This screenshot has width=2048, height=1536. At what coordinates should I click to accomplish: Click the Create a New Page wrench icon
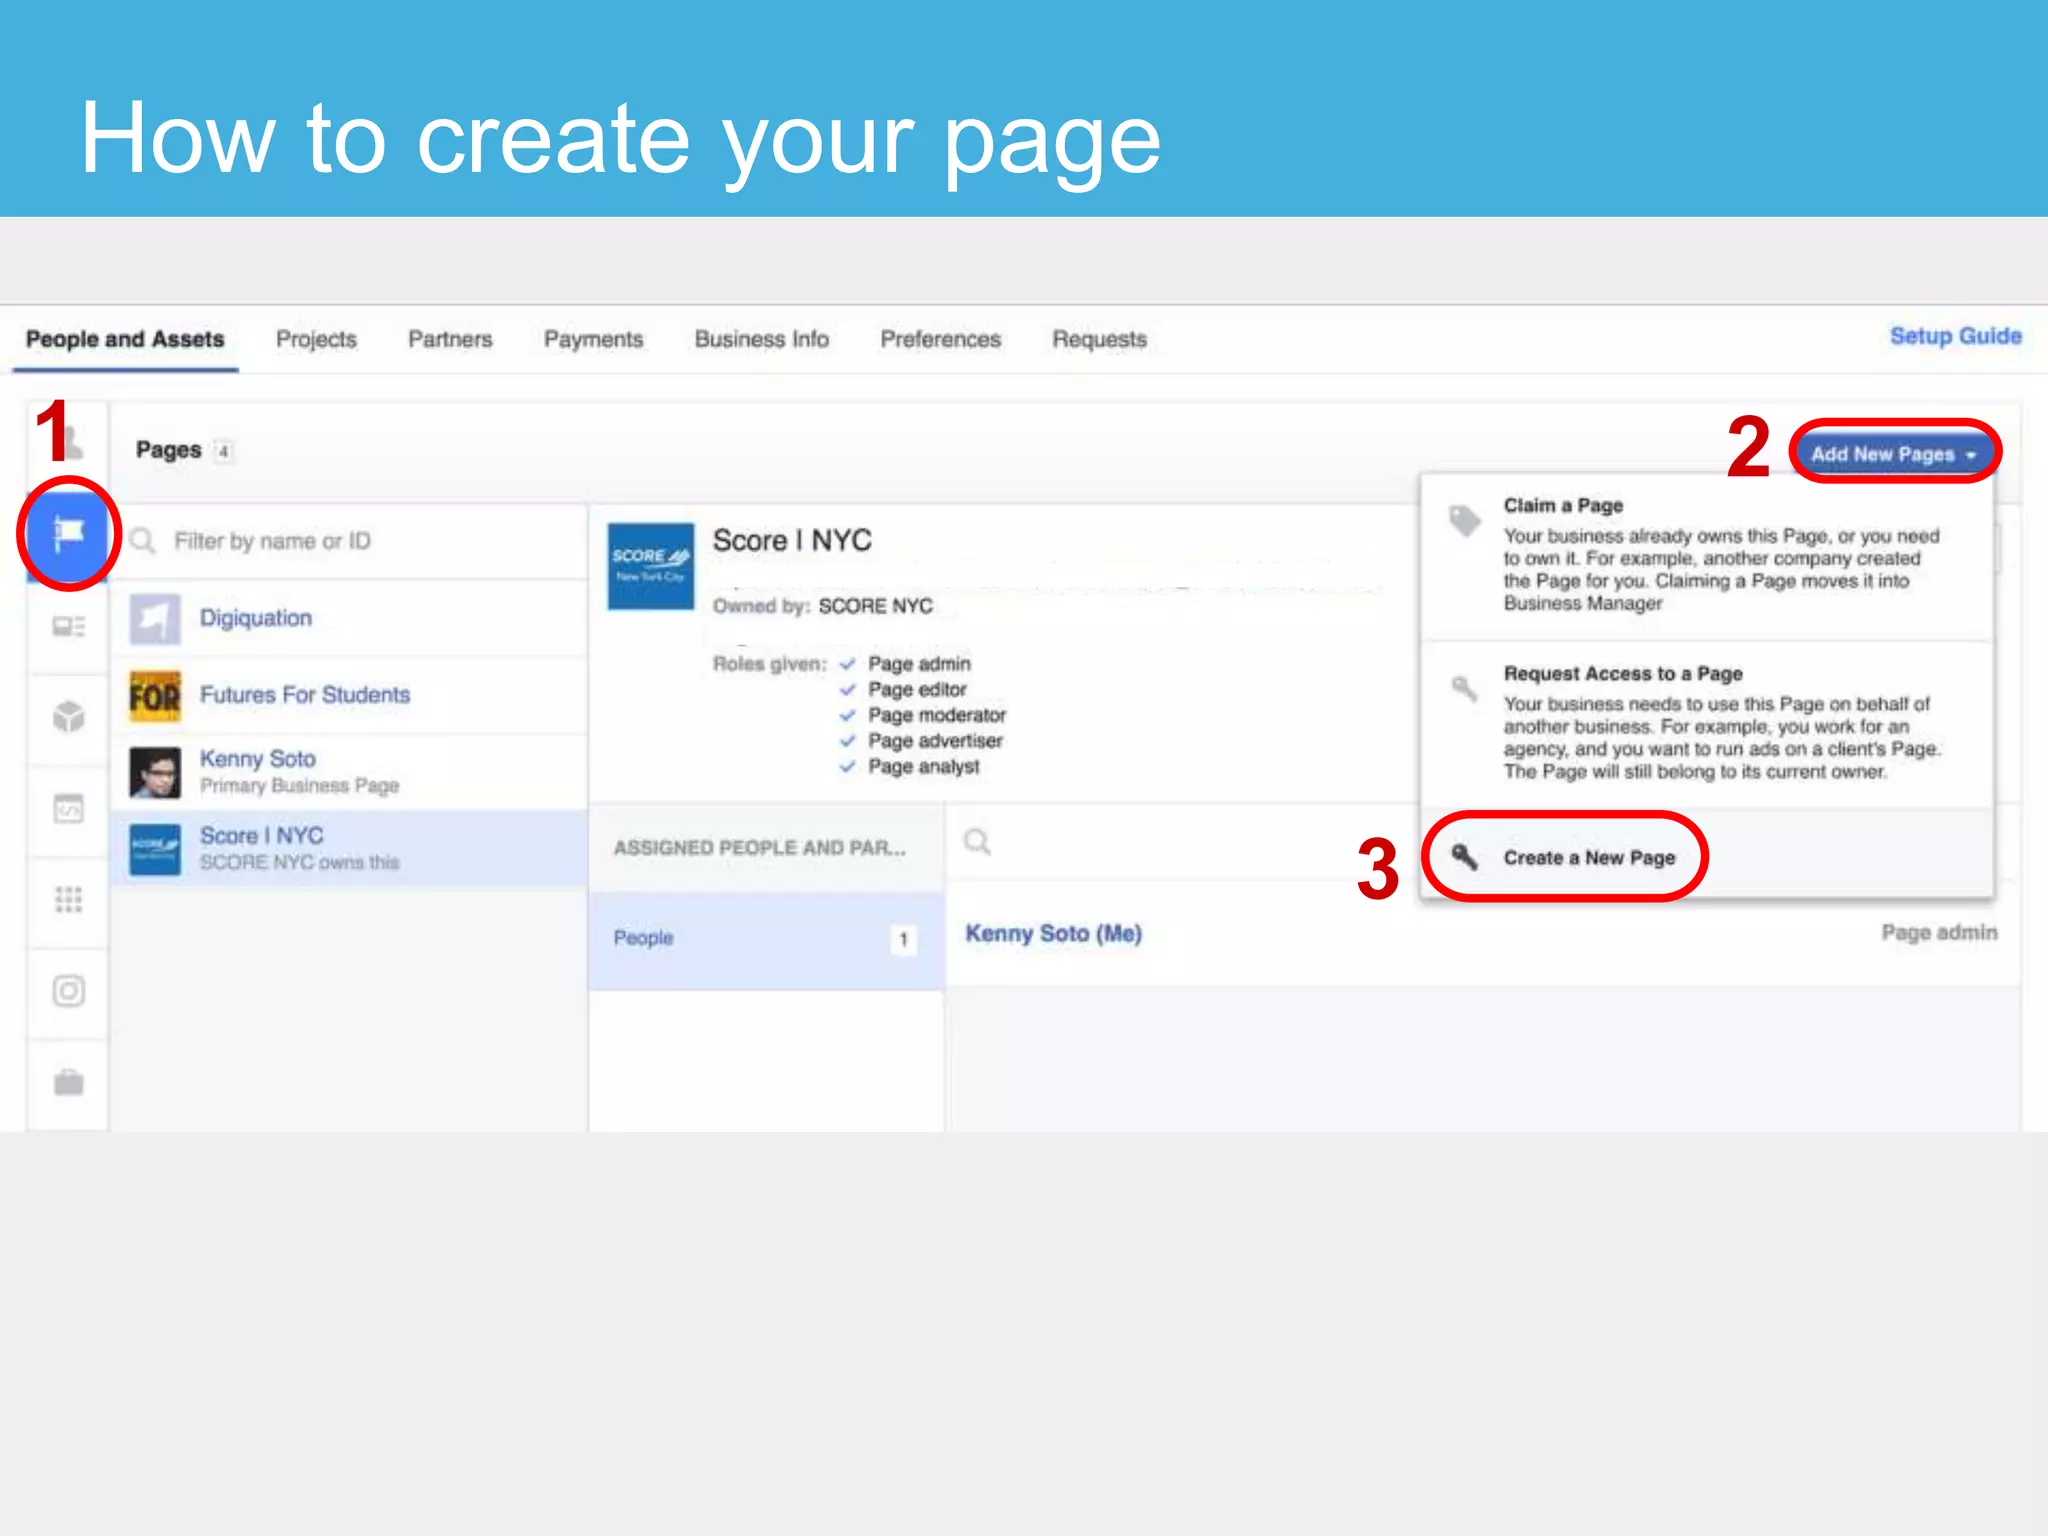[x=1464, y=857]
